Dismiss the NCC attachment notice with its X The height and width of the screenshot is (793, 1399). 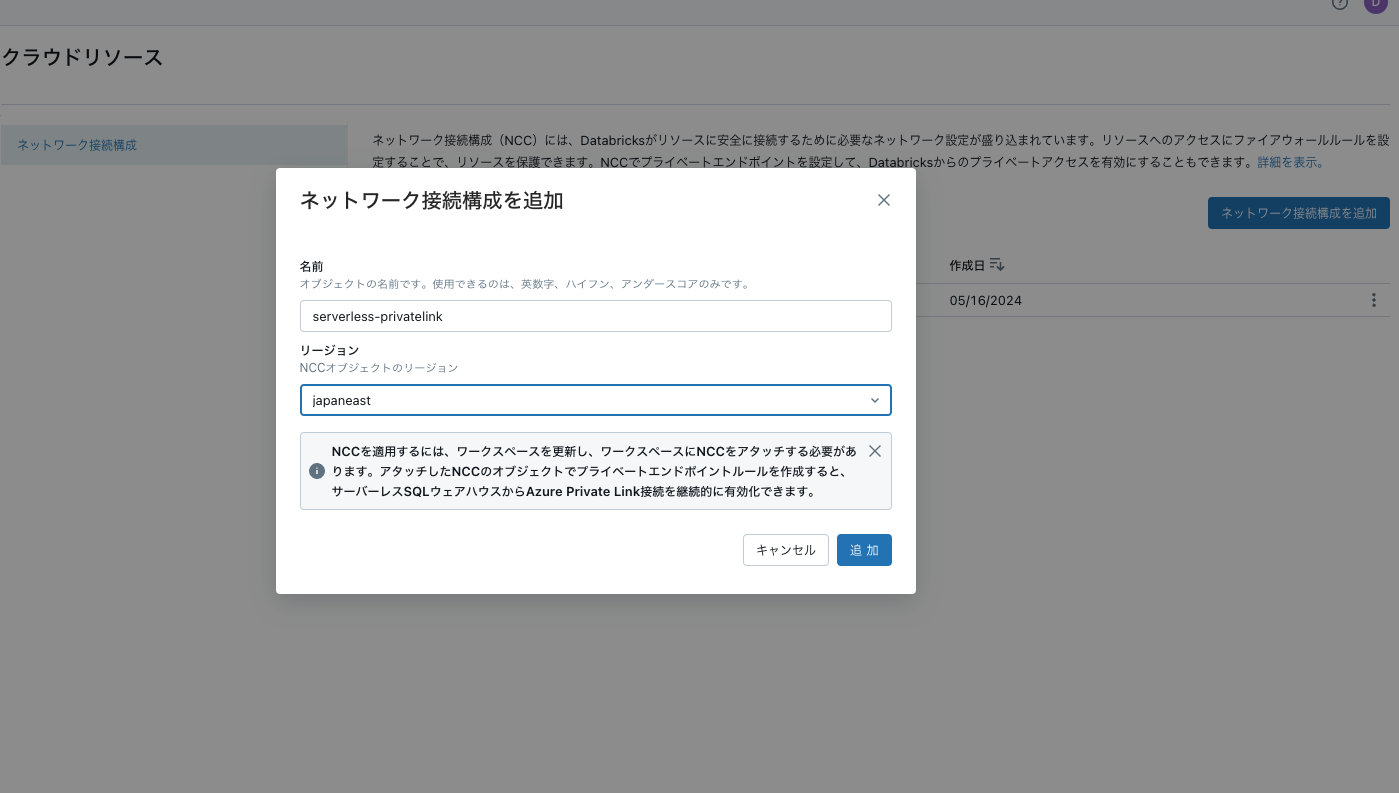click(875, 451)
